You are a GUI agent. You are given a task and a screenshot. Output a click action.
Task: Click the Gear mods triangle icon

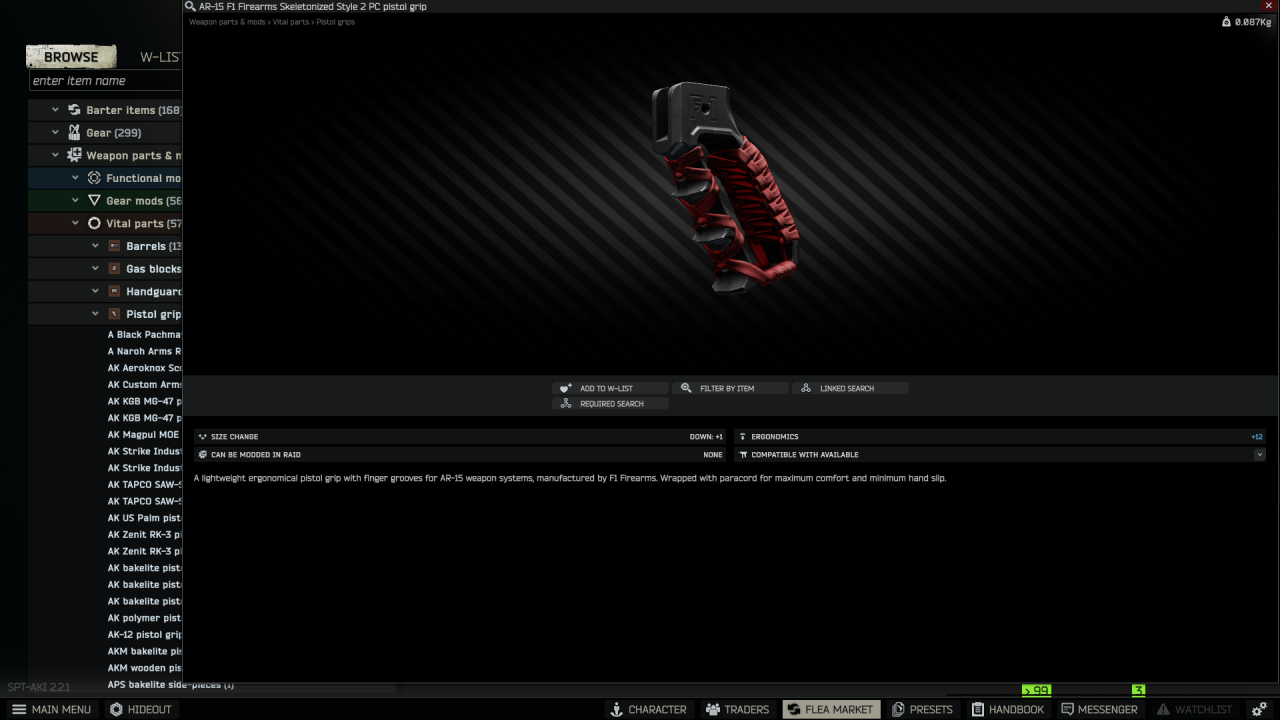[94, 200]
